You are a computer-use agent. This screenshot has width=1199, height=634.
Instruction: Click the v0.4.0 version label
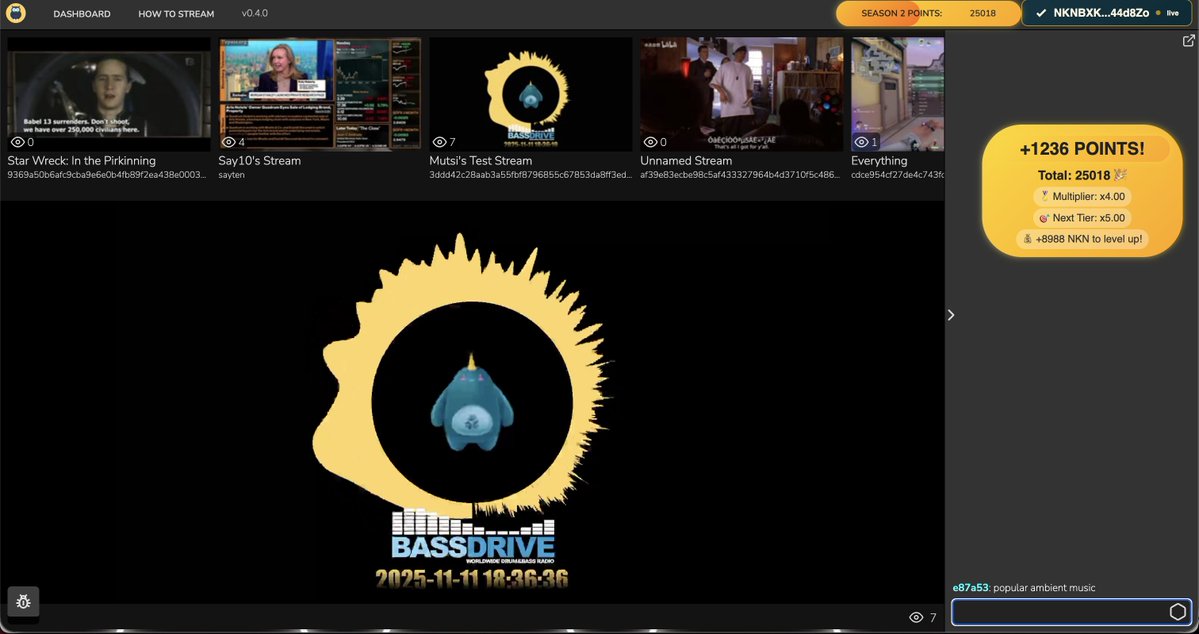(x=255, y=13)
